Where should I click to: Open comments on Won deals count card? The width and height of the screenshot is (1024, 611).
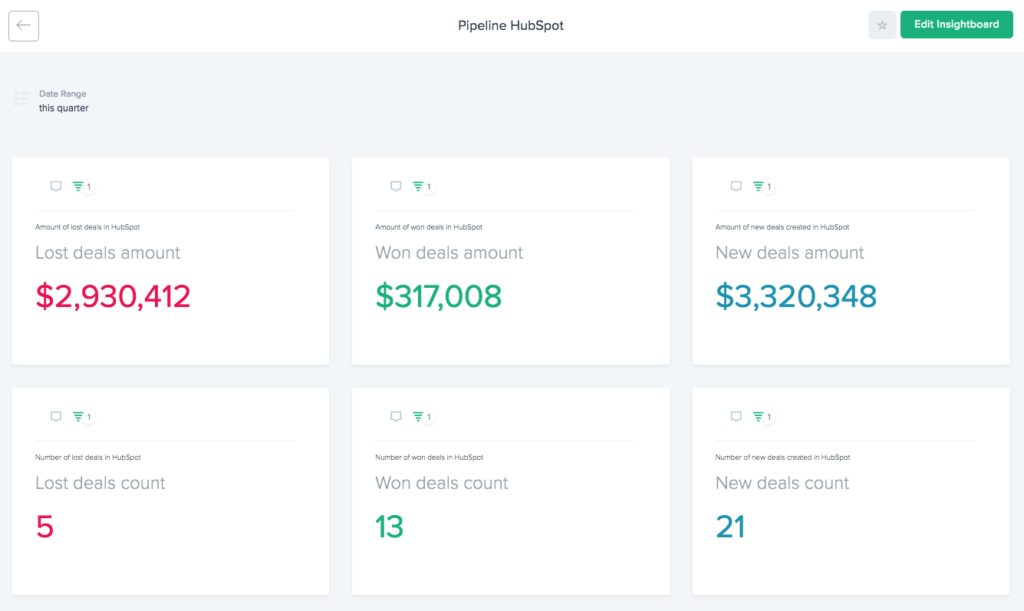click(x=396, y=416)
